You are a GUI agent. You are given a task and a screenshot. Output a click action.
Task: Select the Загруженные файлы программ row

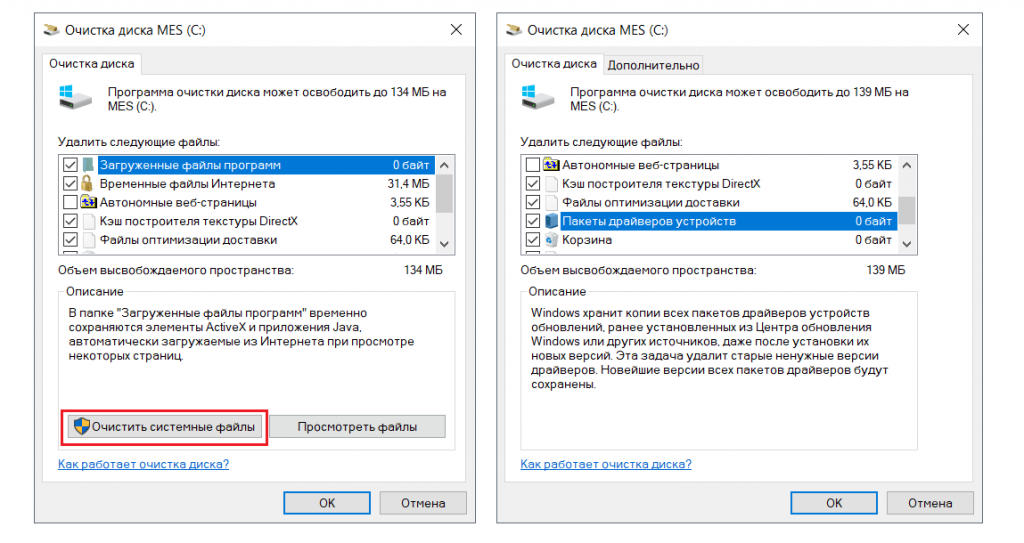(x=248, y=165)
